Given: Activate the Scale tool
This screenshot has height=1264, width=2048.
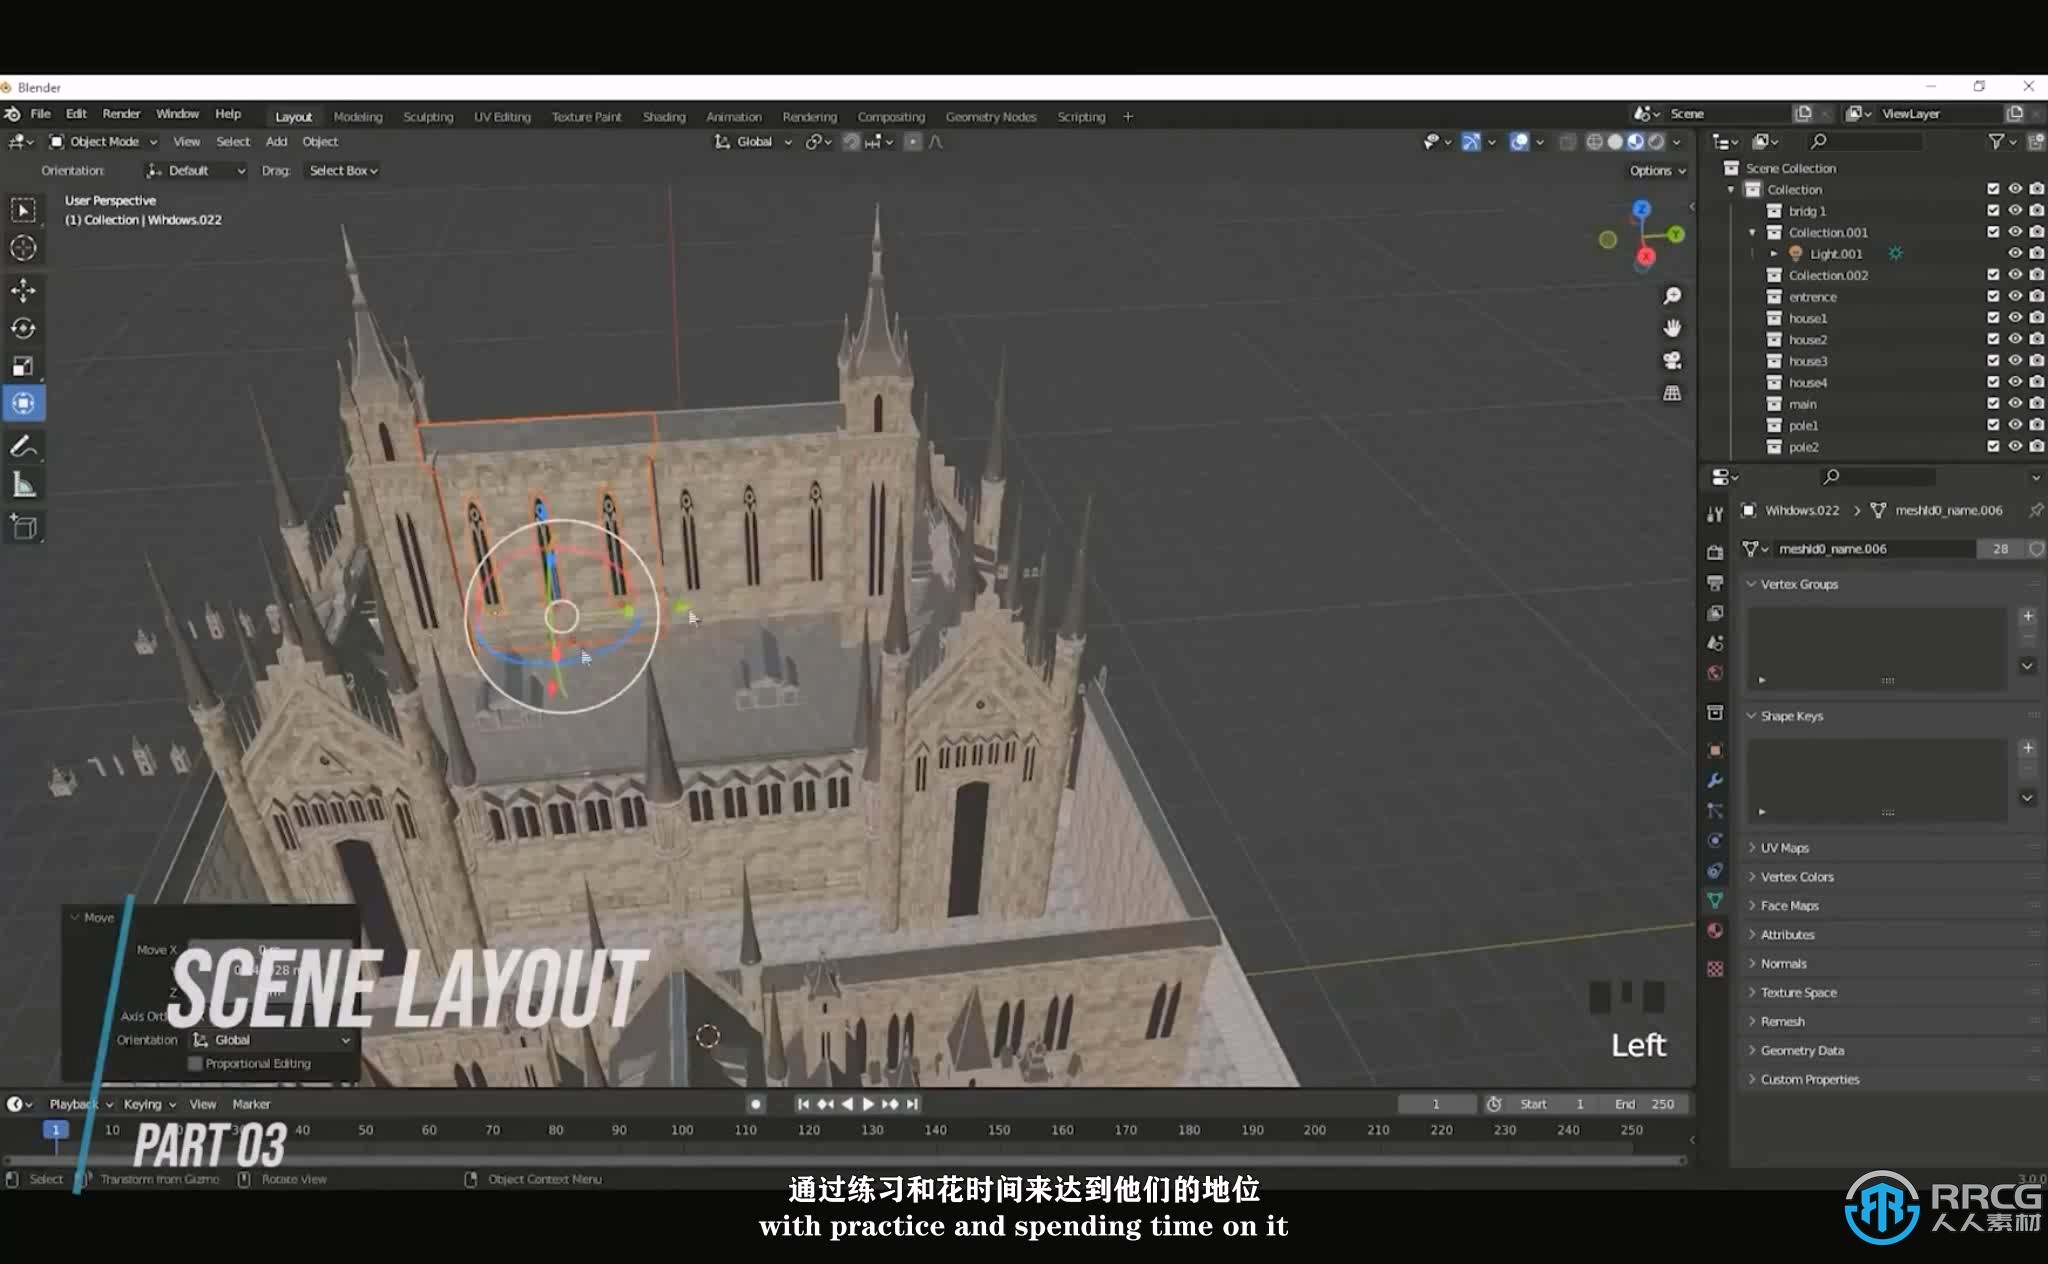Looking at the screenshot, I should pos(23,366).
